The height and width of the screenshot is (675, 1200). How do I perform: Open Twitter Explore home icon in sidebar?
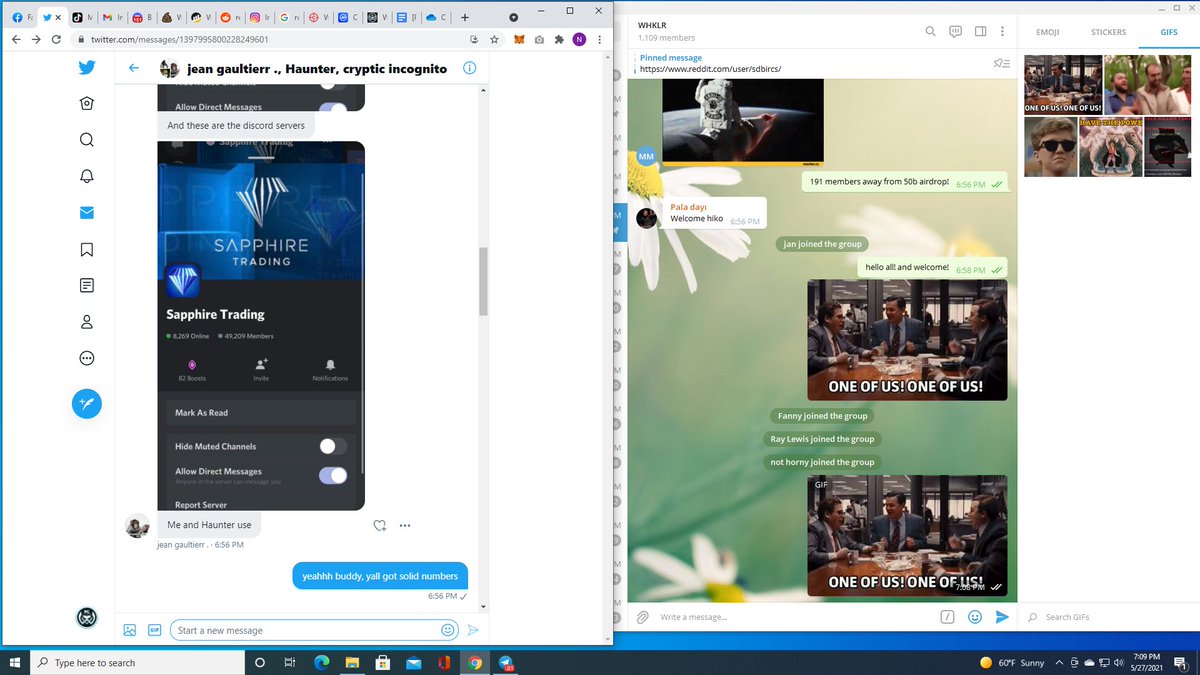tap(87, 104)
